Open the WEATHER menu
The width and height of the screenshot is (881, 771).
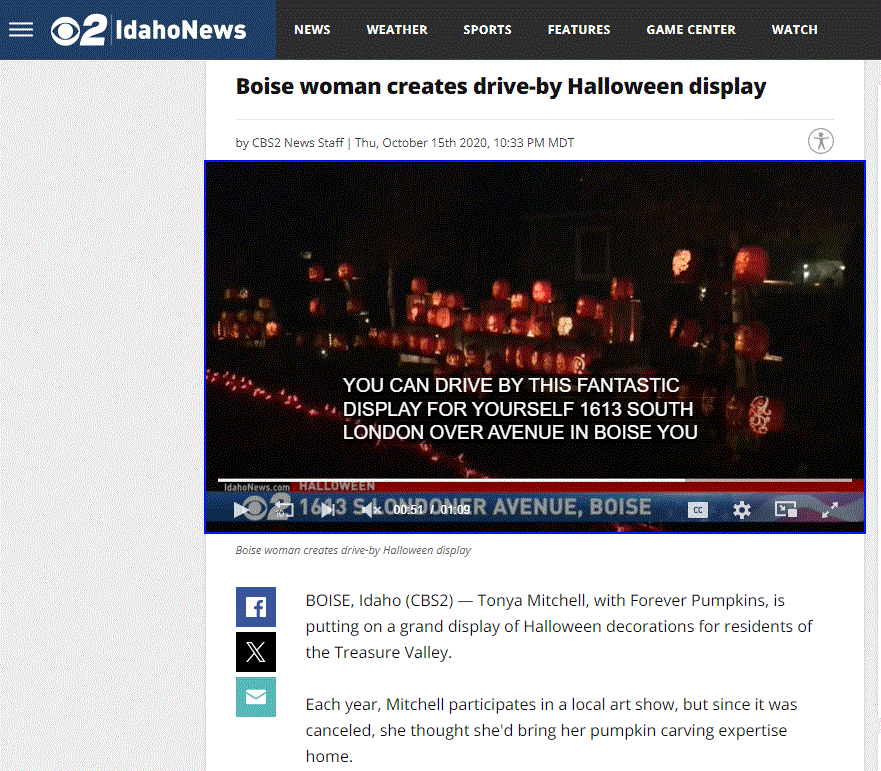click(397, 30)
